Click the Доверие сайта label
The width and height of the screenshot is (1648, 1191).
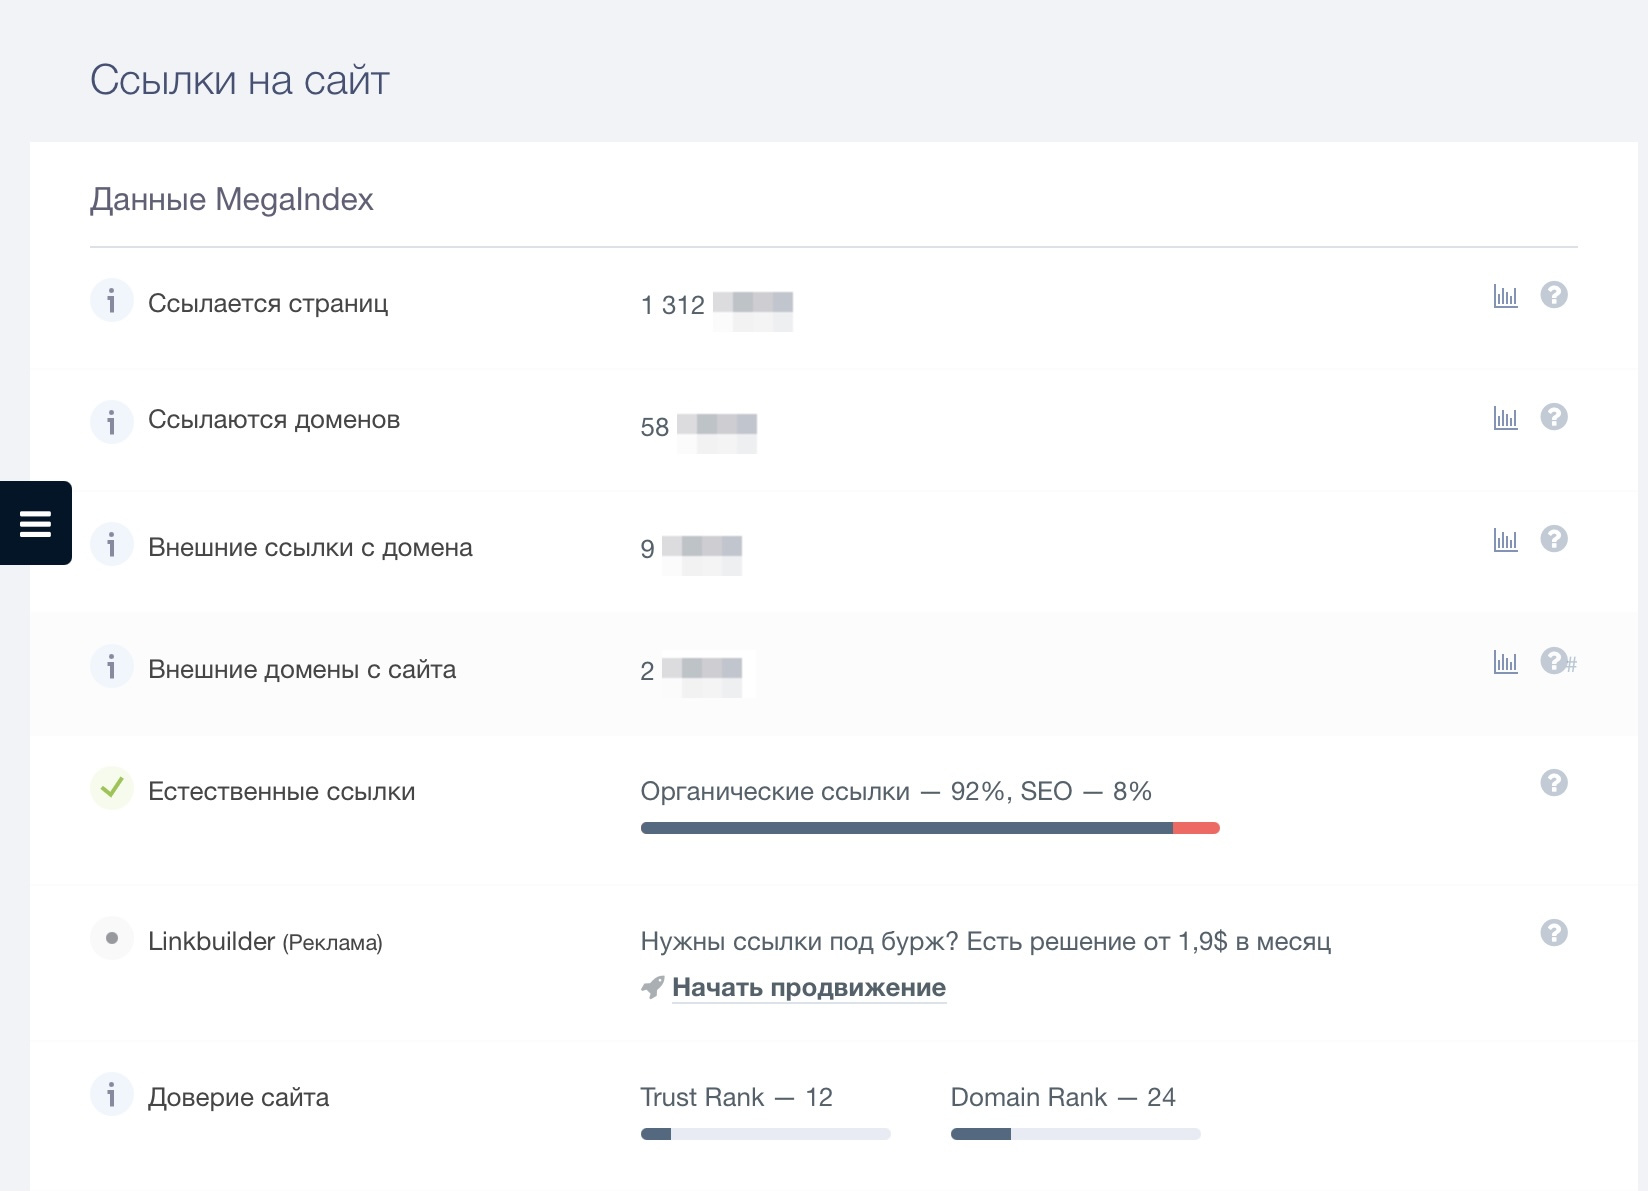pos(238,1098)
